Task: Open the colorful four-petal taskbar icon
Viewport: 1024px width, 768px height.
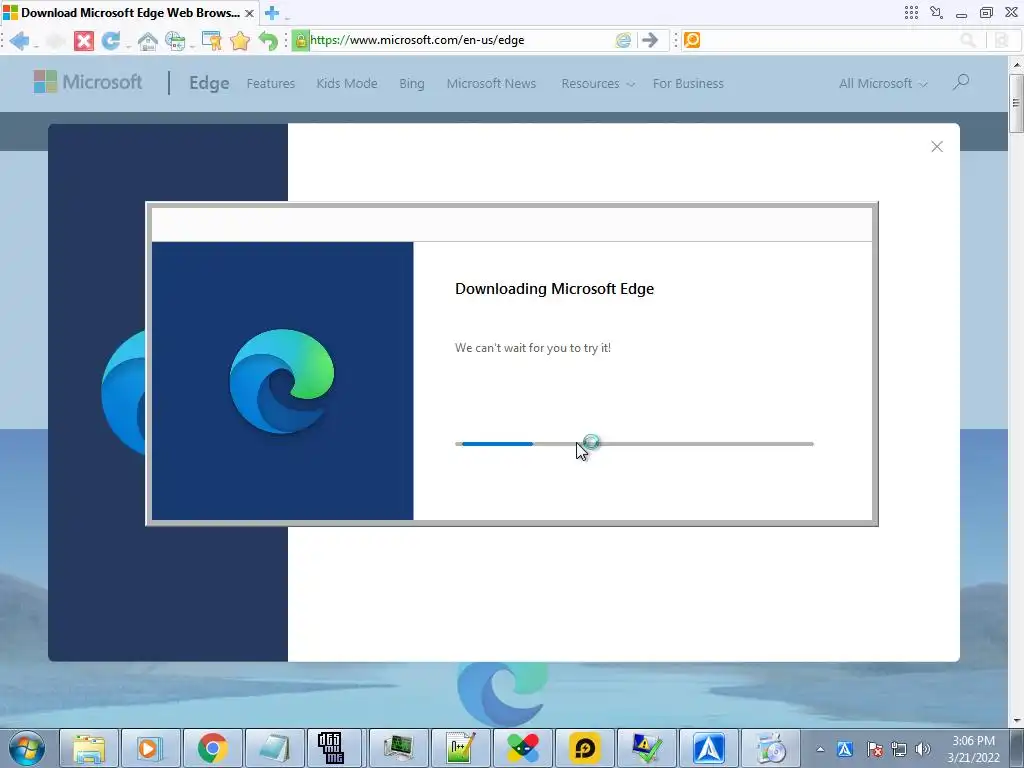Action: (522, 748)
